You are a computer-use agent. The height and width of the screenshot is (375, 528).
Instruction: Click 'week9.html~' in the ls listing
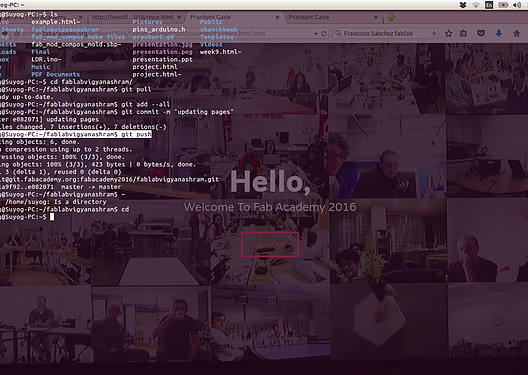click(x=220, y=52)
